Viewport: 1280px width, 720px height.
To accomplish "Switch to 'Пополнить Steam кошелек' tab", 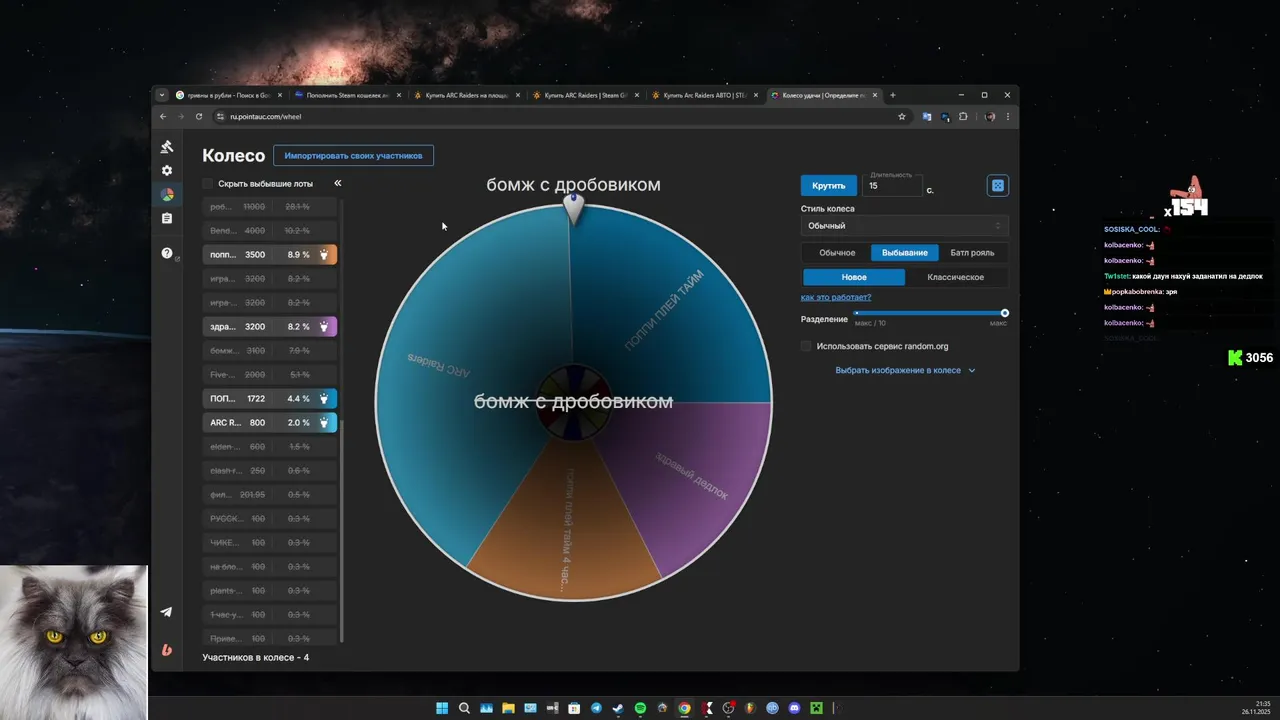I will click(348, 95).
